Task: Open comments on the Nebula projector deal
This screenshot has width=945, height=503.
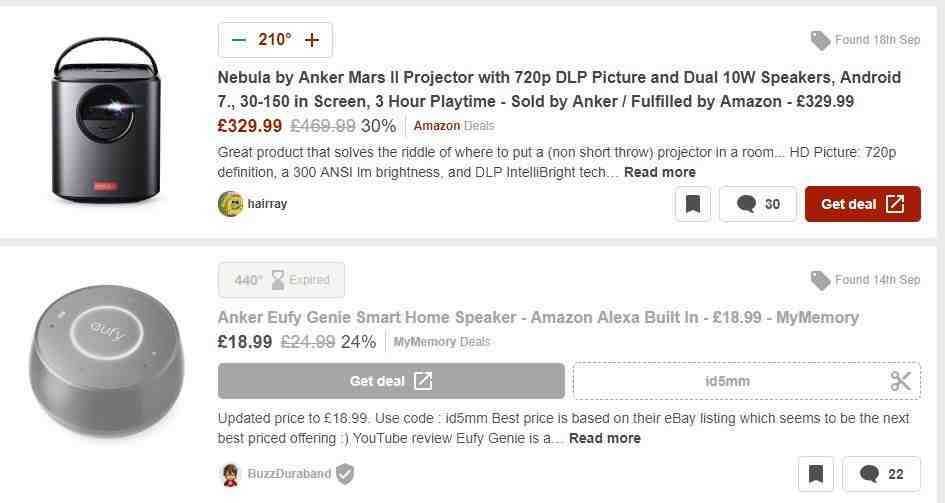Action: point(758,204)
